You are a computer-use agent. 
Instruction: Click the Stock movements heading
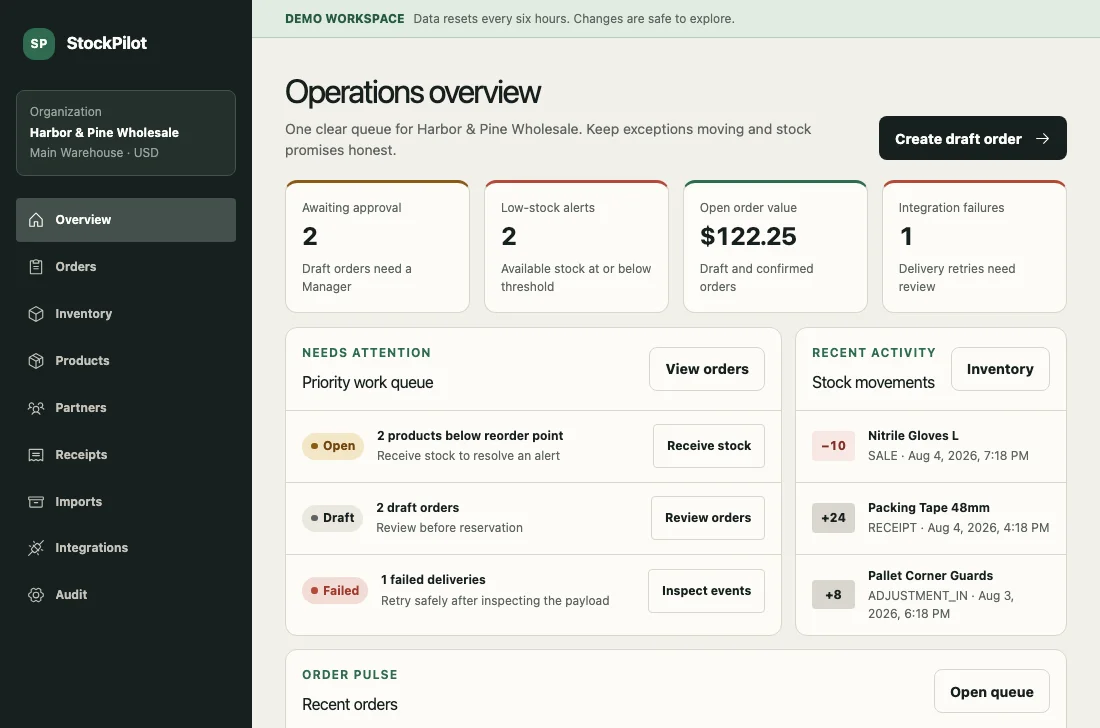(873, 383)
